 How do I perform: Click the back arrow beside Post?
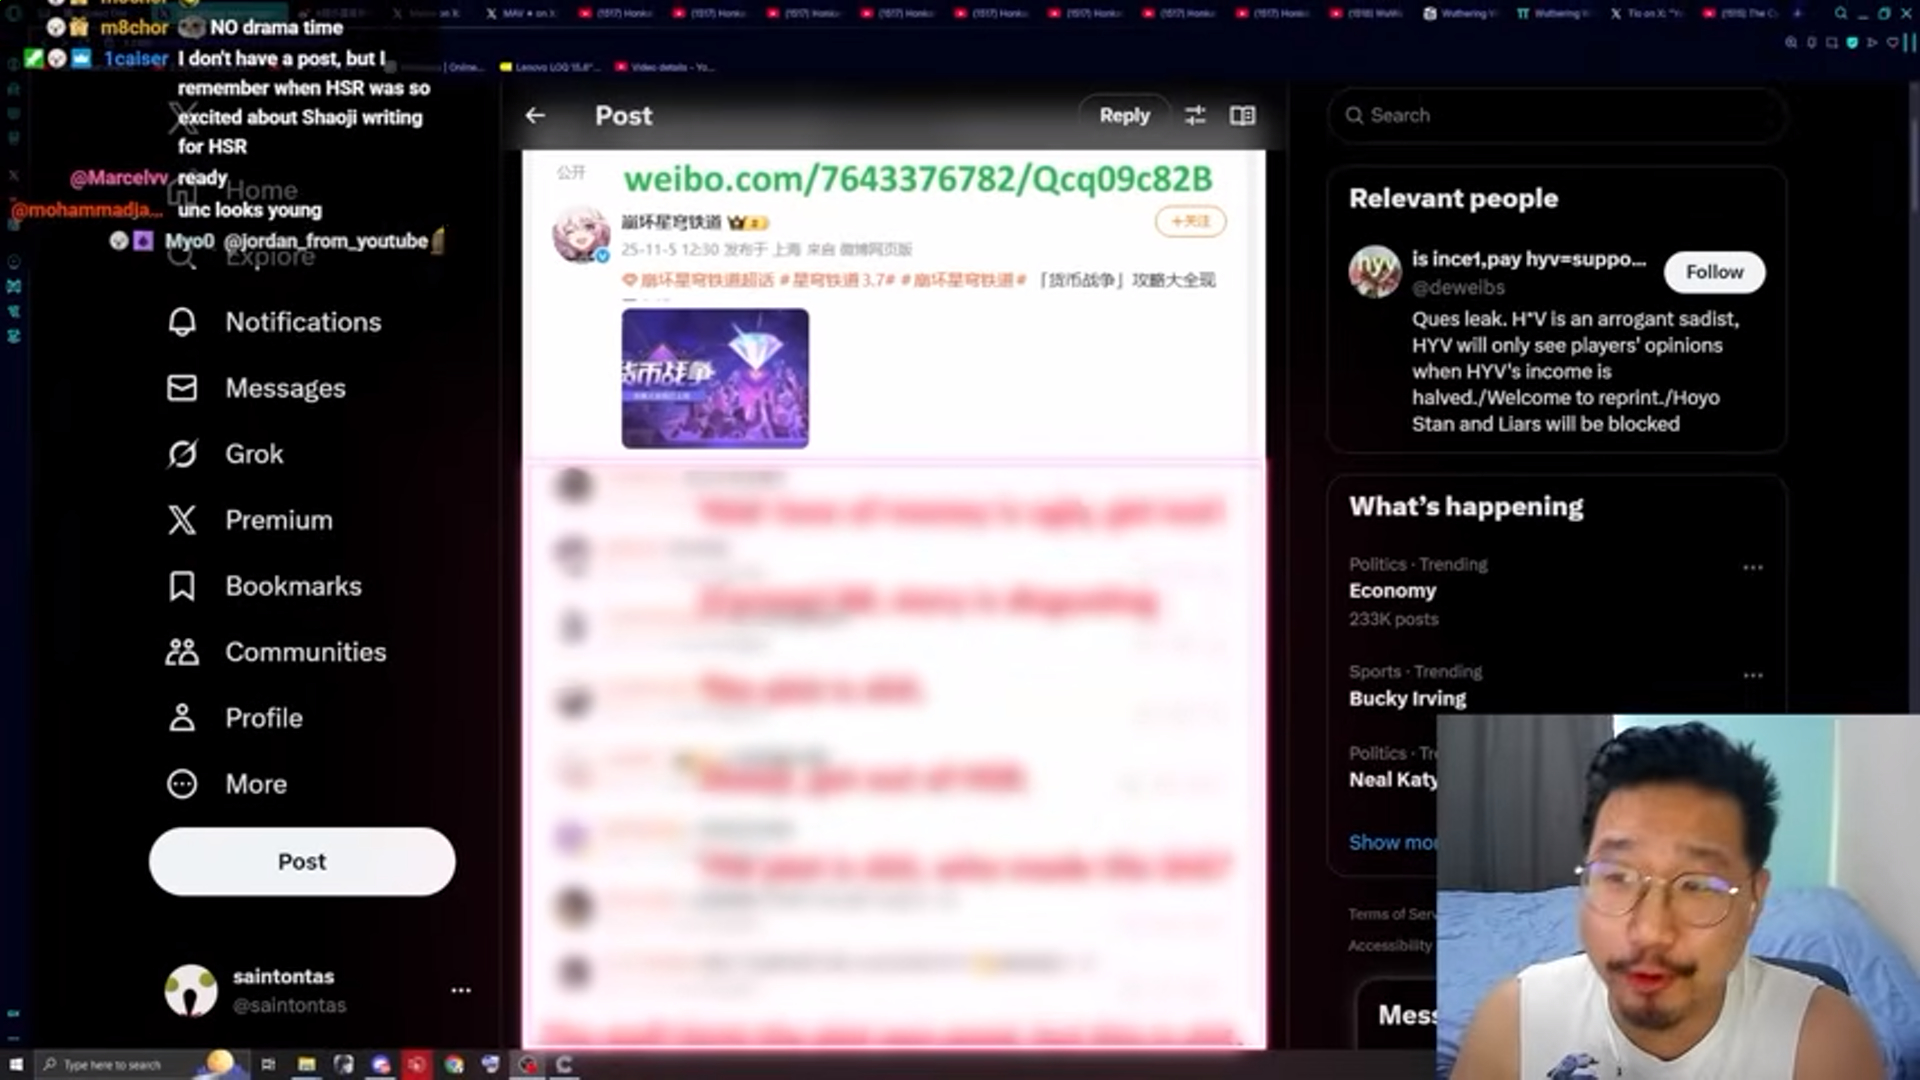coord(535,116)
